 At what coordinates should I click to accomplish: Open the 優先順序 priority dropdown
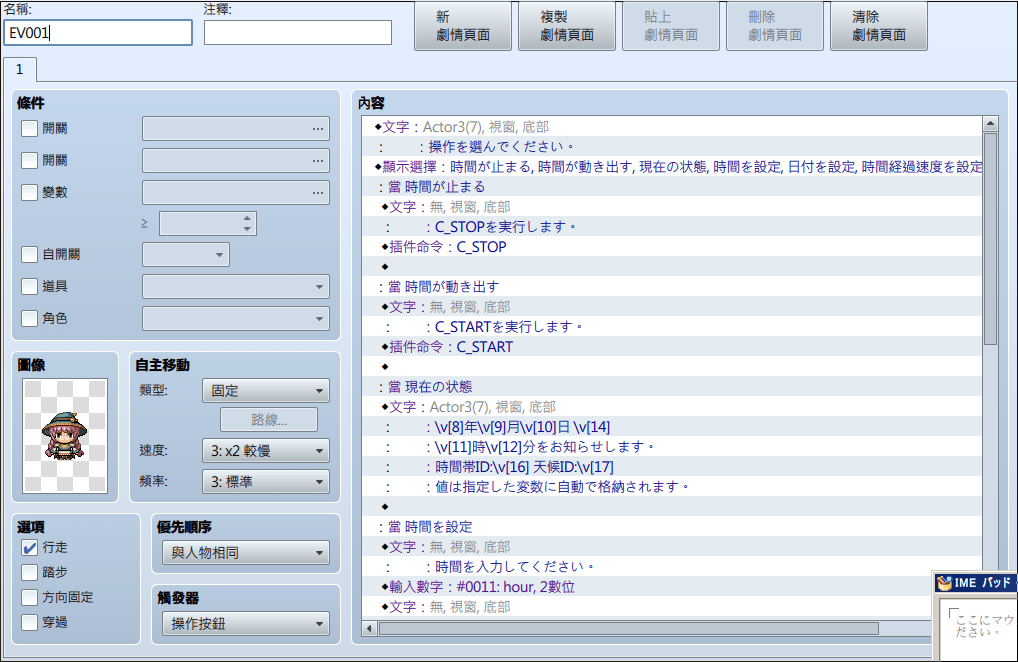coord(245,553)
